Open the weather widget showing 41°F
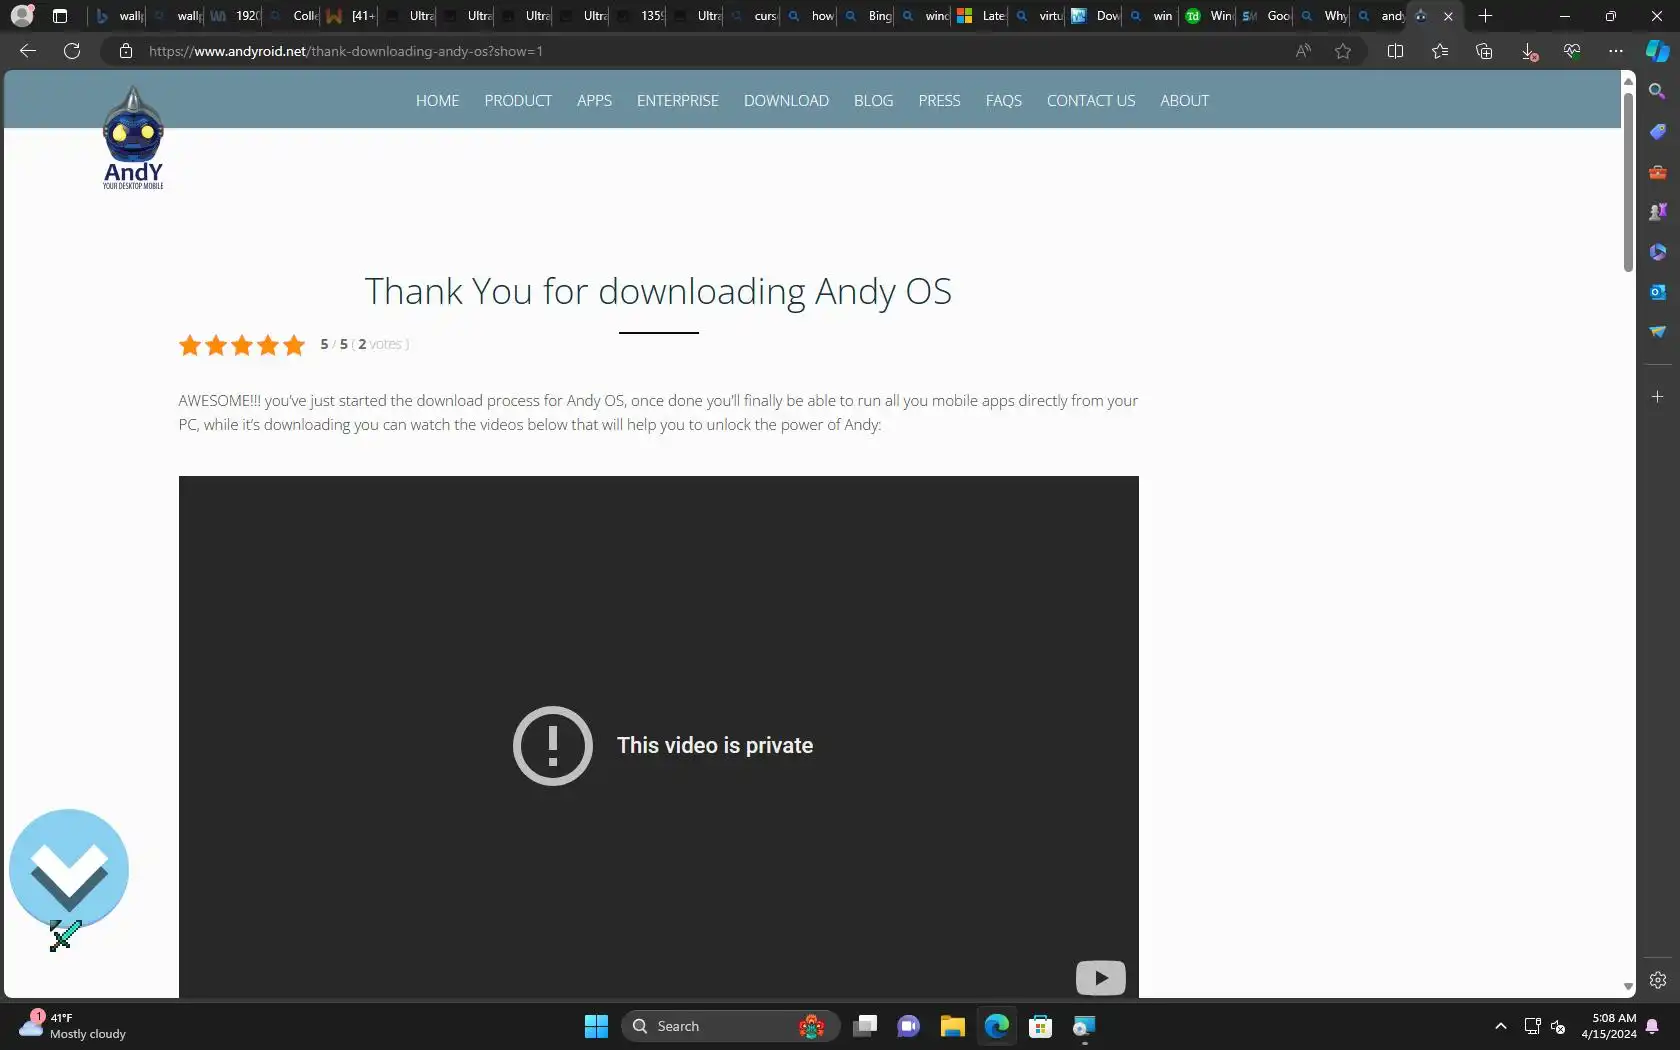 [72, 1026]
